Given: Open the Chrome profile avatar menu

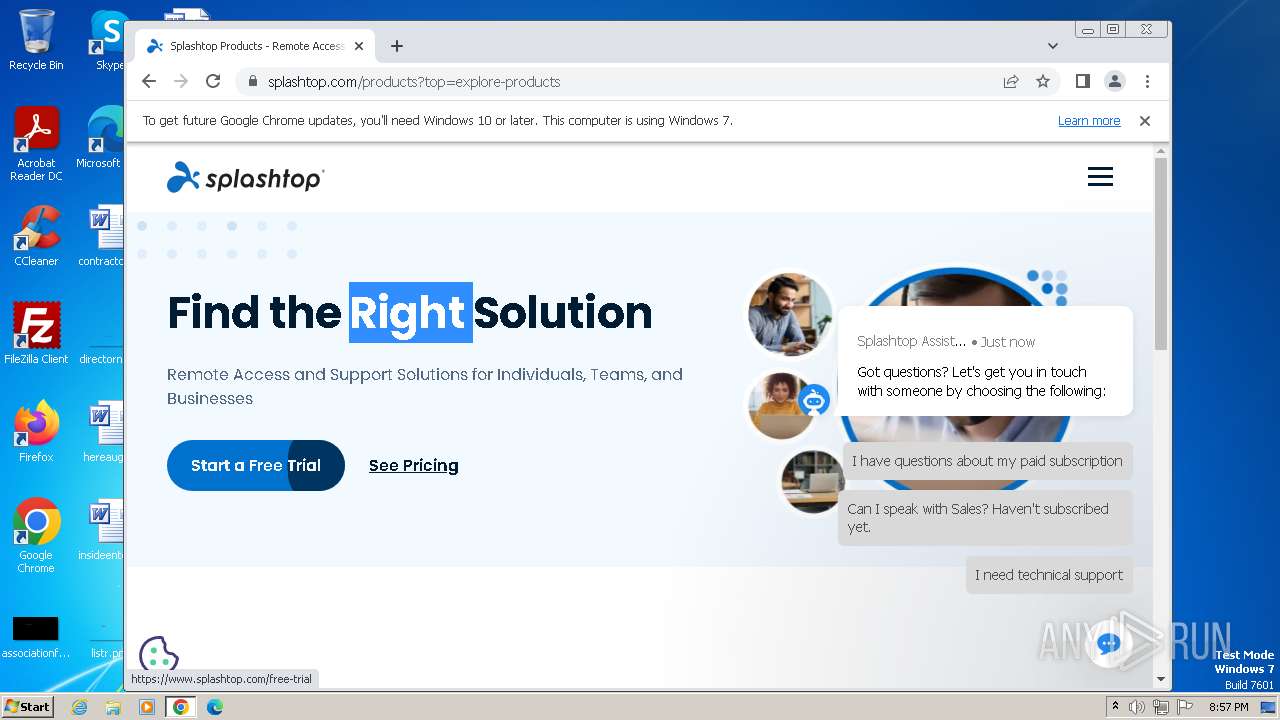Looking at the screenshot, I should point(1114,81).
